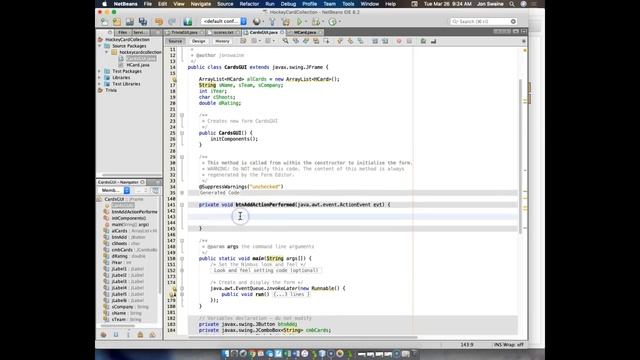
Task: Click the Open Project toolbar icon
Action: click(x=130, y=21)
